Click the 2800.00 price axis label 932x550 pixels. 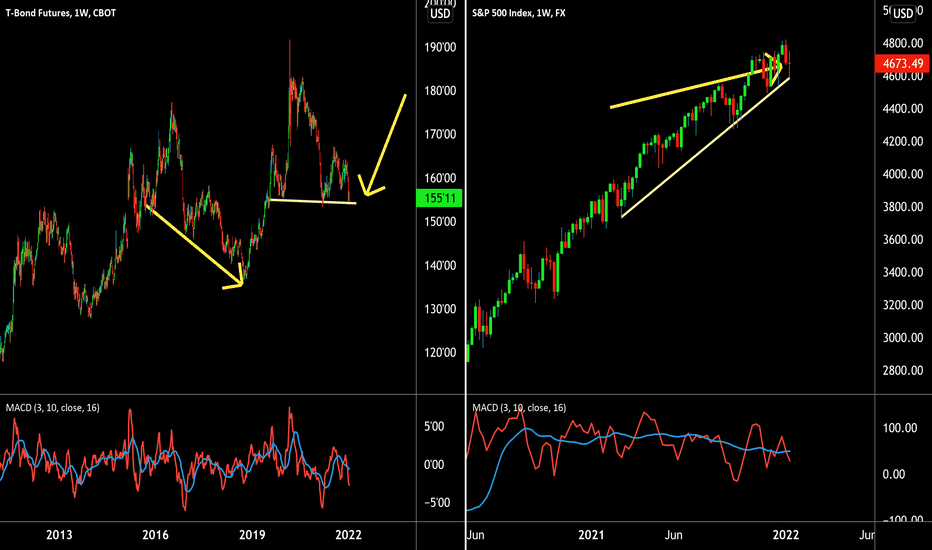[903, 370]
